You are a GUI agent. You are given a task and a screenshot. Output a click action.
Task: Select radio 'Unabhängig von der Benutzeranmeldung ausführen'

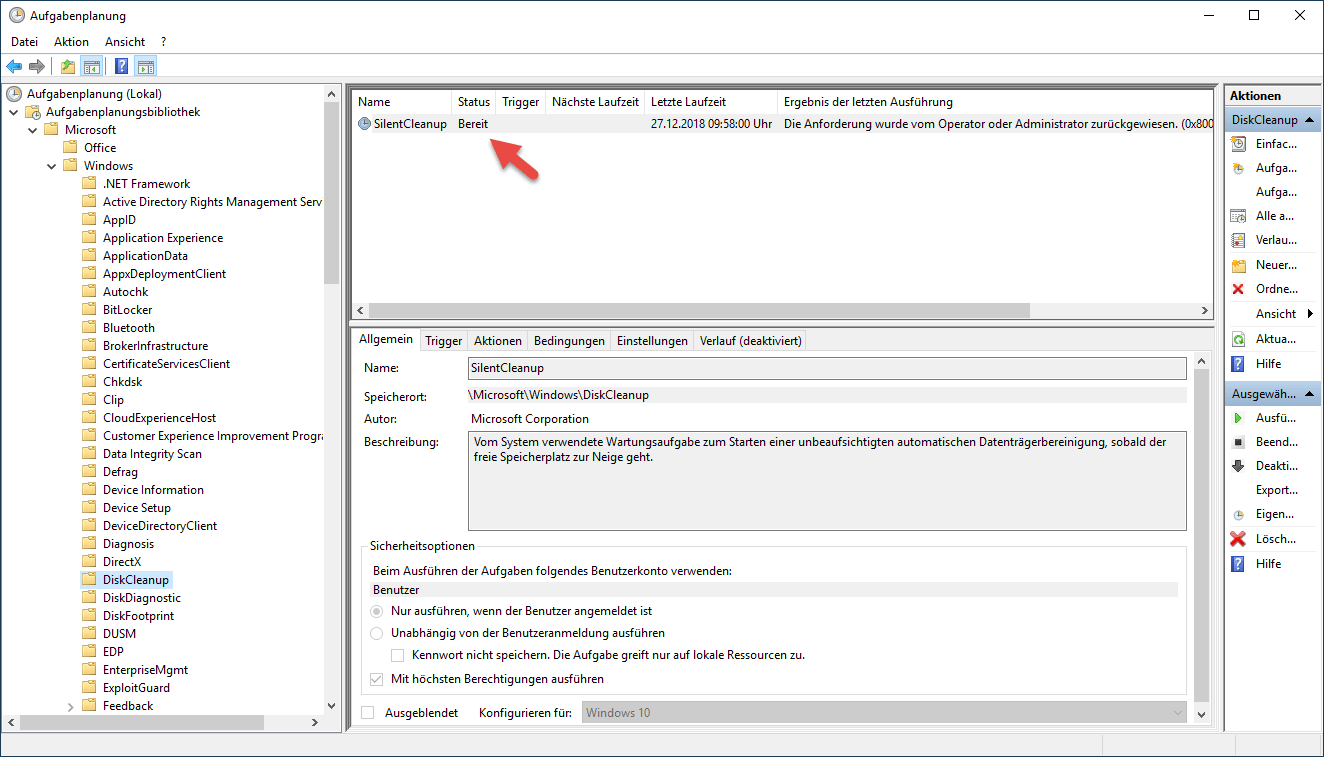point(377,633)
